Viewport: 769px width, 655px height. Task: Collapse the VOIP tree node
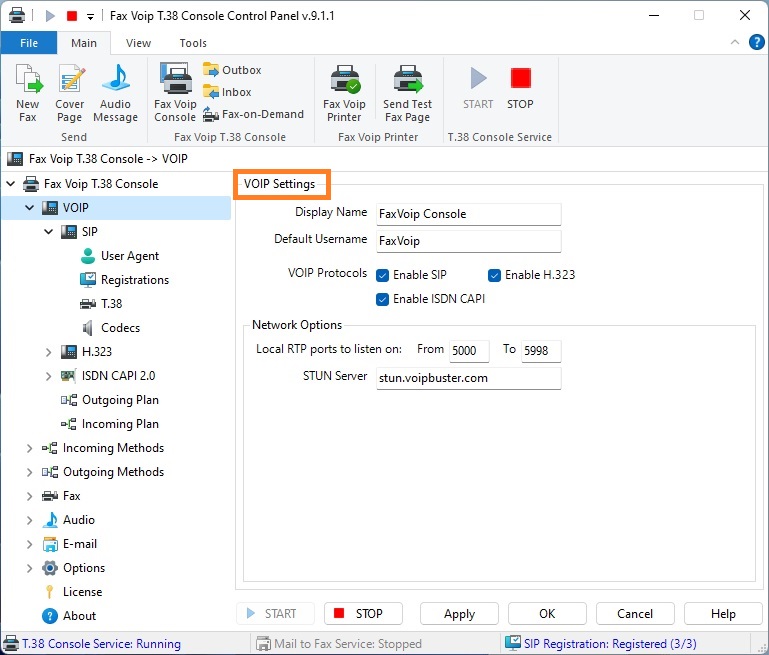(x=29, y=208)
